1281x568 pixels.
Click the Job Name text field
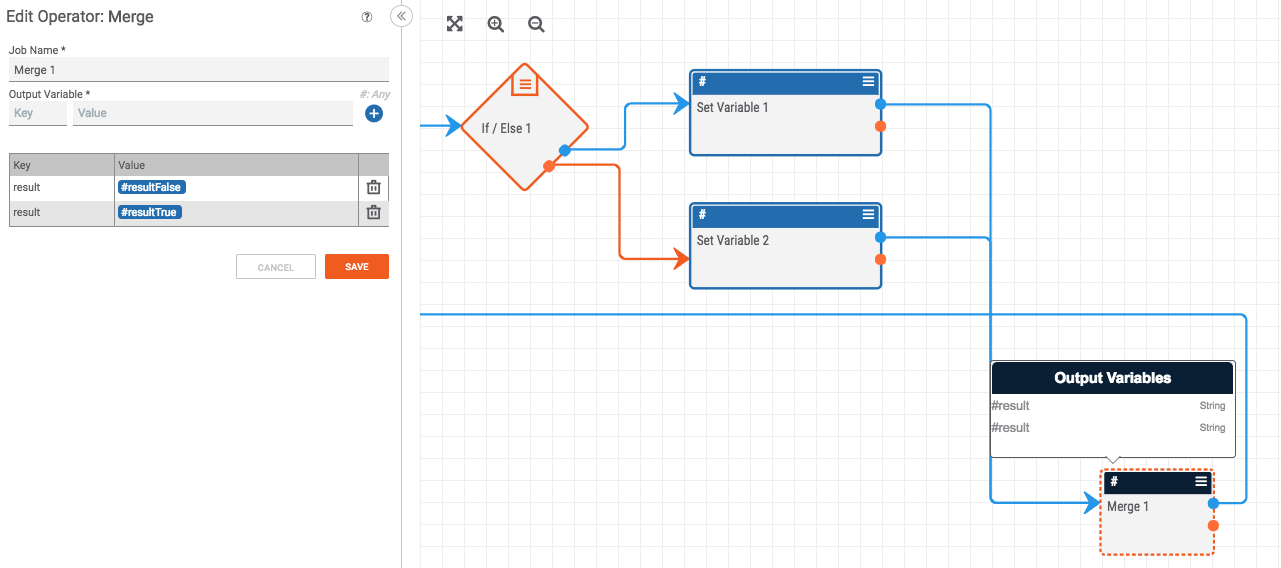(x=198, y=70)
